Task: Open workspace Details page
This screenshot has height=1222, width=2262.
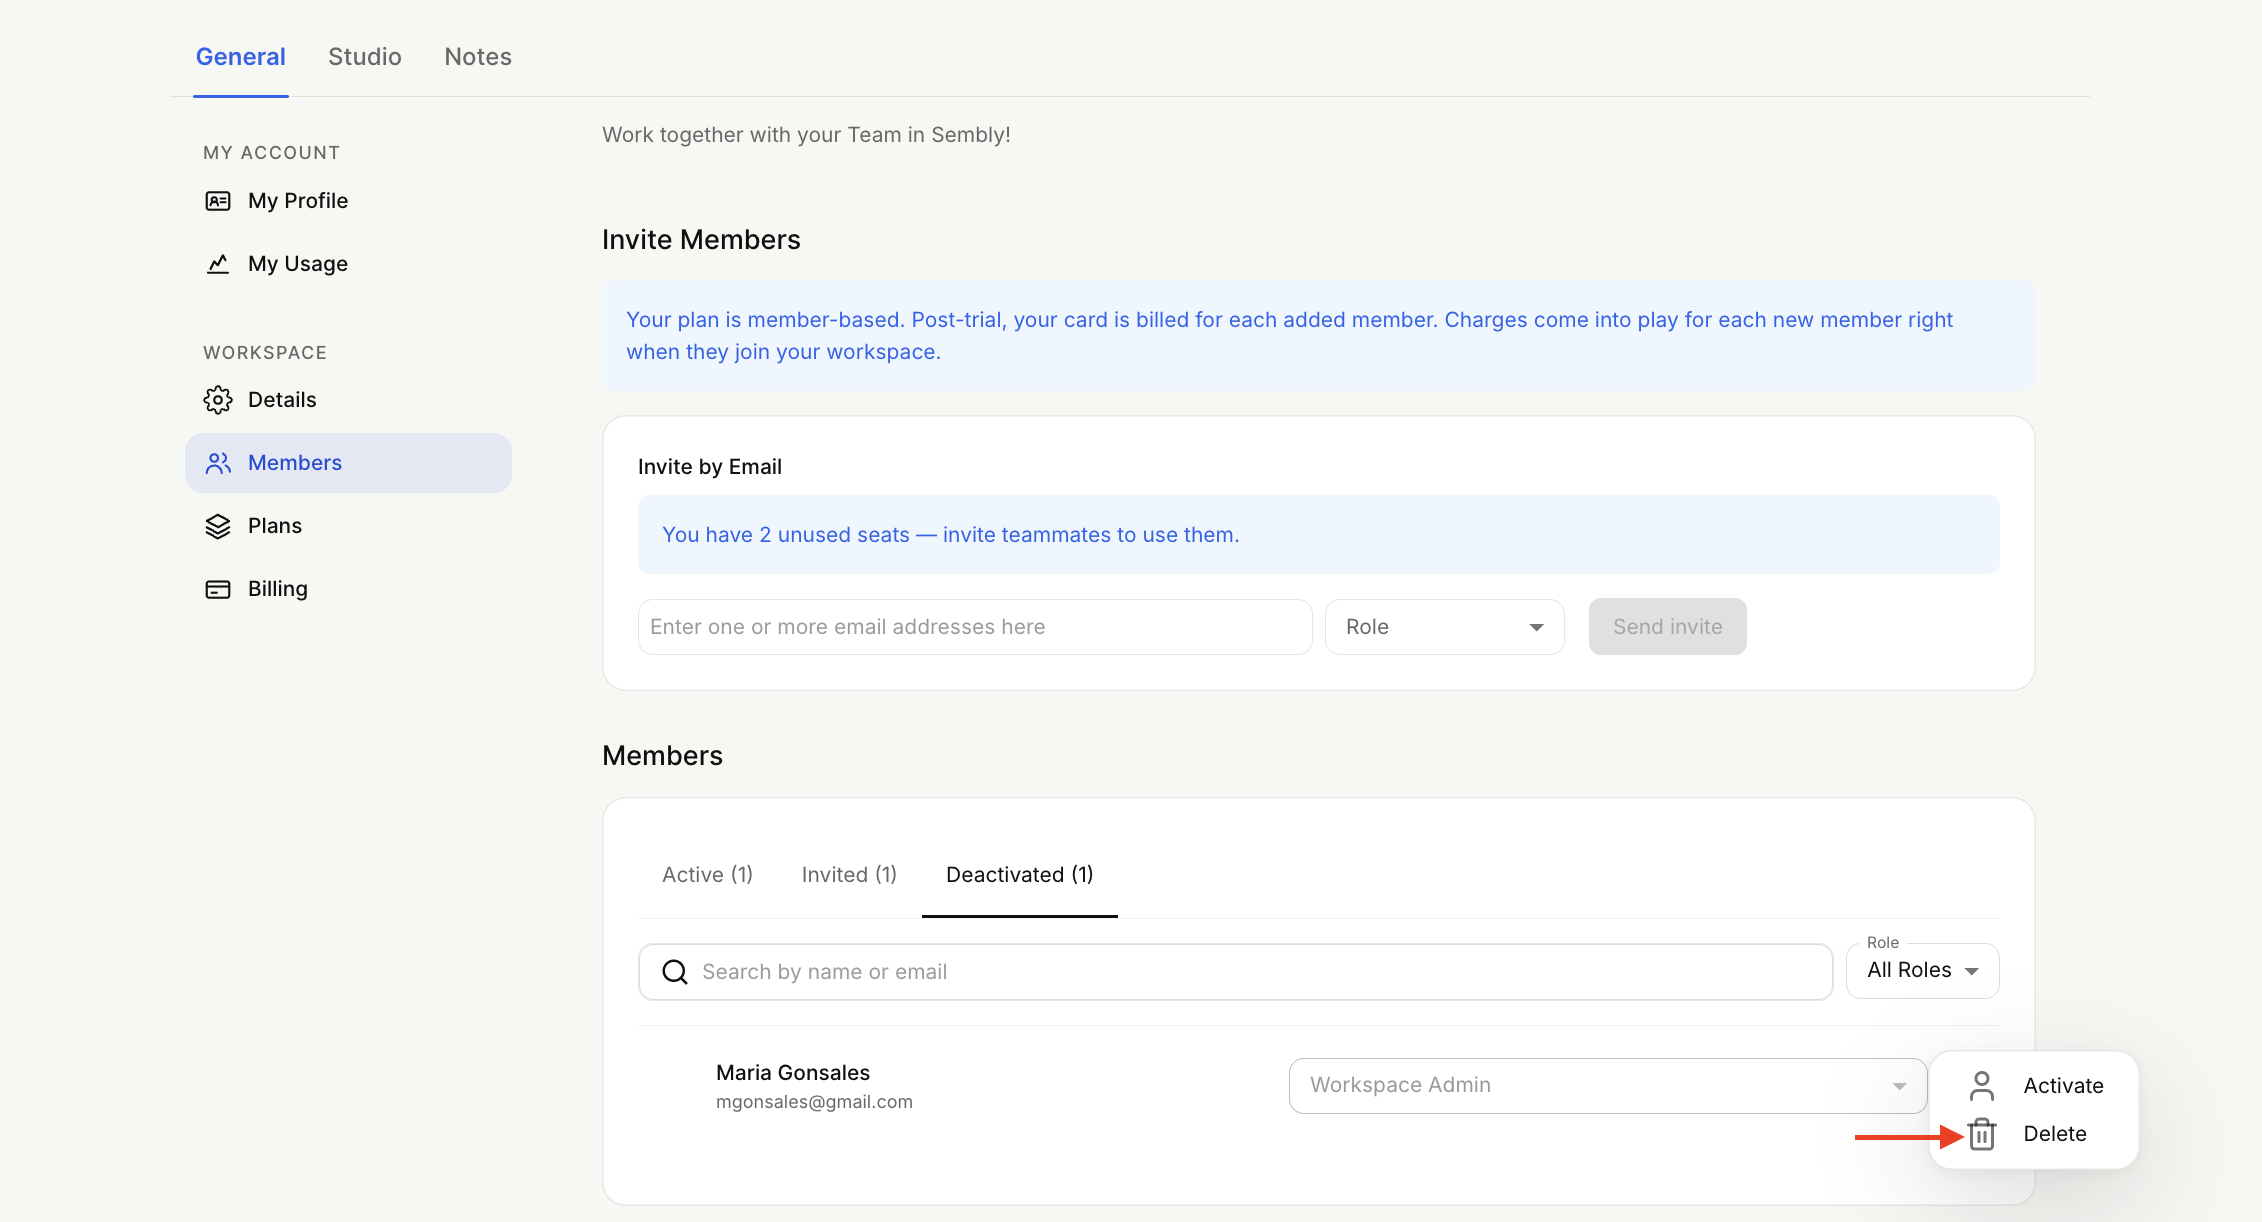Action: 348,400
